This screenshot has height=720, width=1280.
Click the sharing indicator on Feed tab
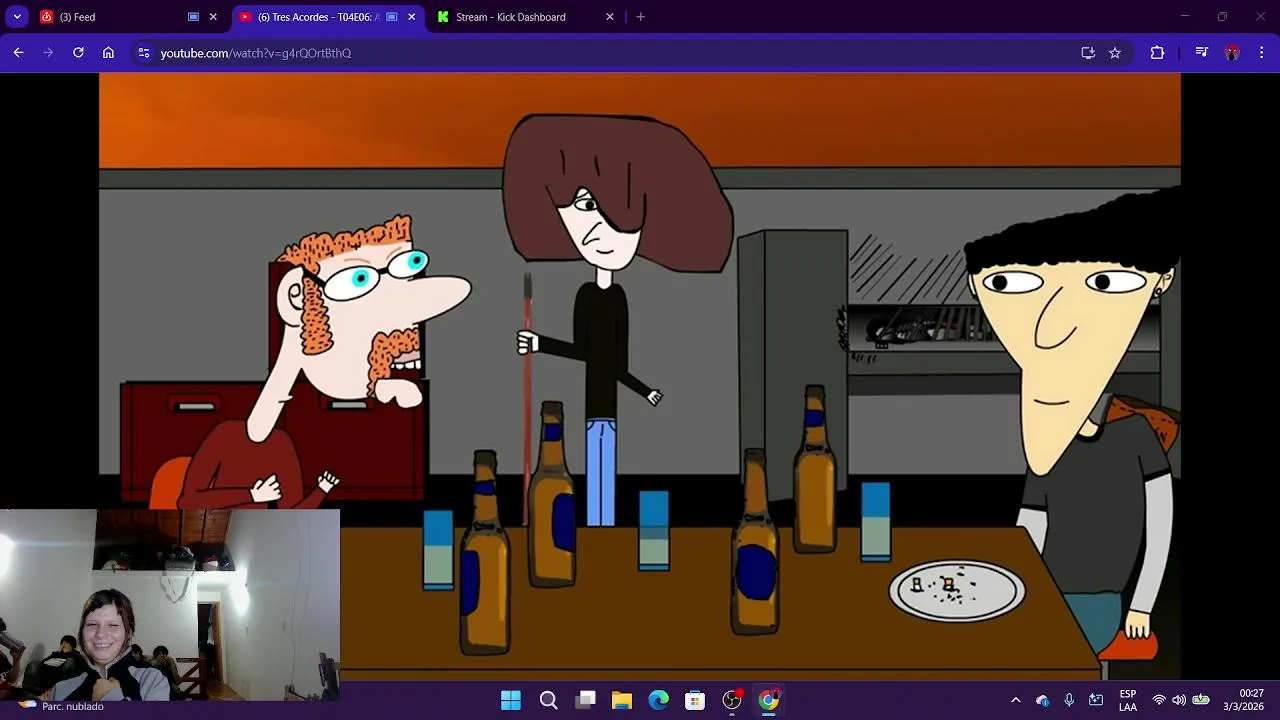(194, 17)
